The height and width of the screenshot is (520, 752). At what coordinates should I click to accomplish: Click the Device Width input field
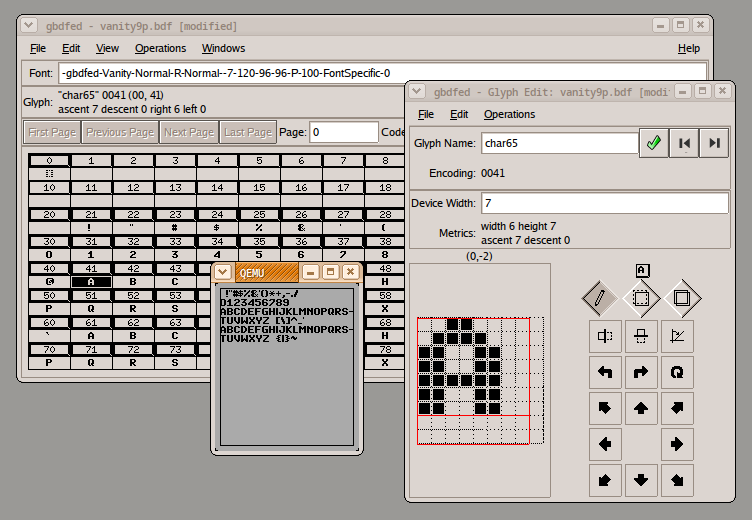click(604, 203)
